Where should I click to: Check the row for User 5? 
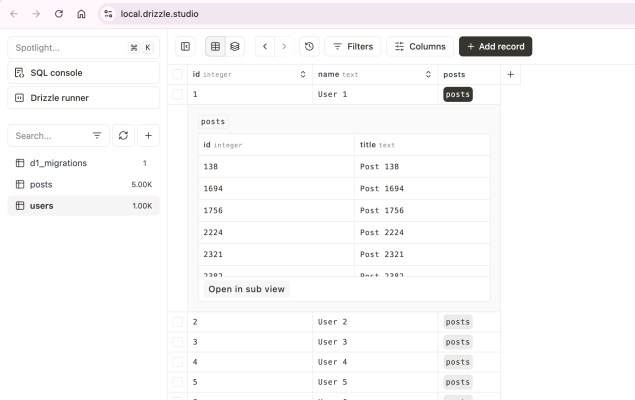pos(177,382)
